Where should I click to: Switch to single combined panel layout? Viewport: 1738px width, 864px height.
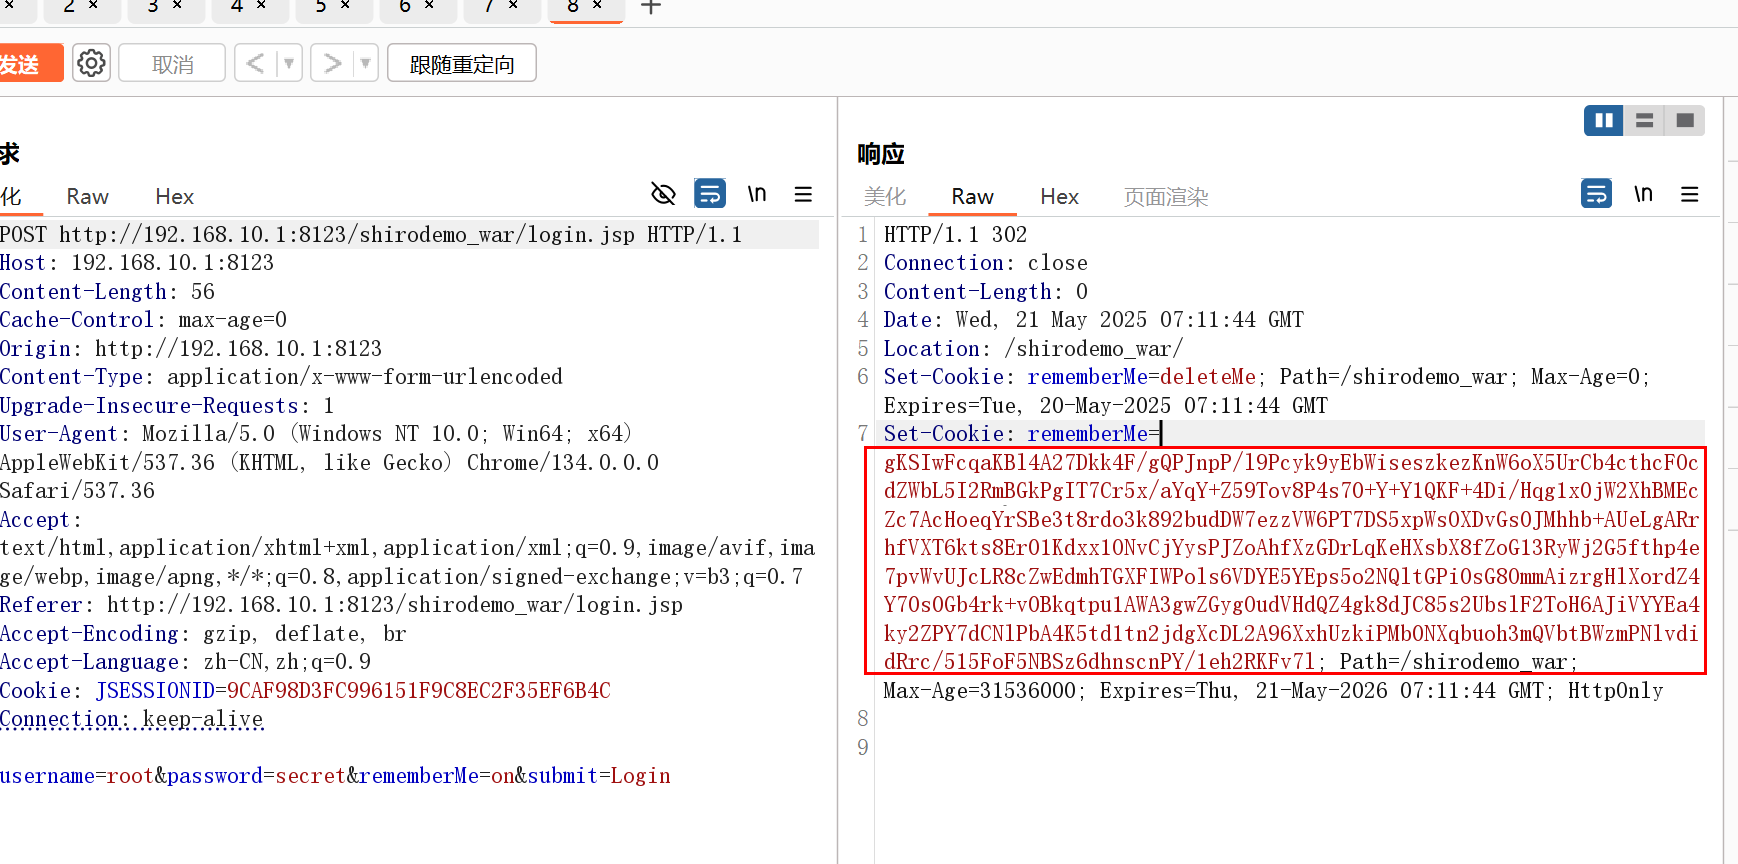click(x=1685, y=121)
